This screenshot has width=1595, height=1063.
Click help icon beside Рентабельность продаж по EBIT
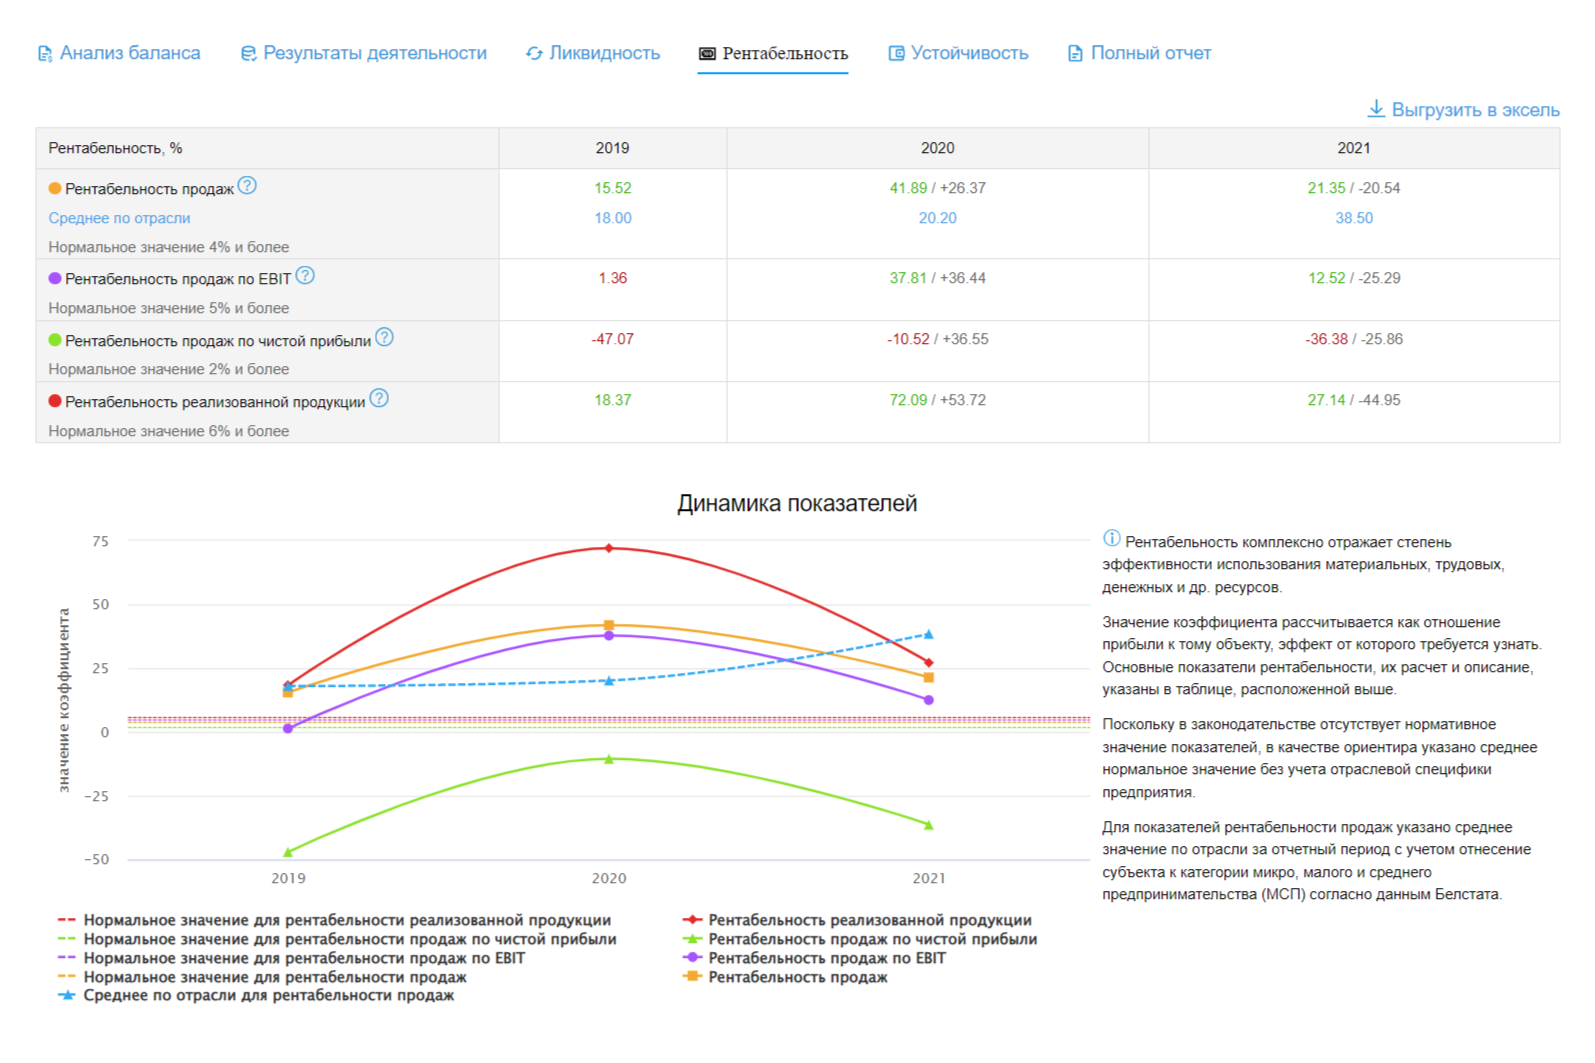[x=305, y=276]
